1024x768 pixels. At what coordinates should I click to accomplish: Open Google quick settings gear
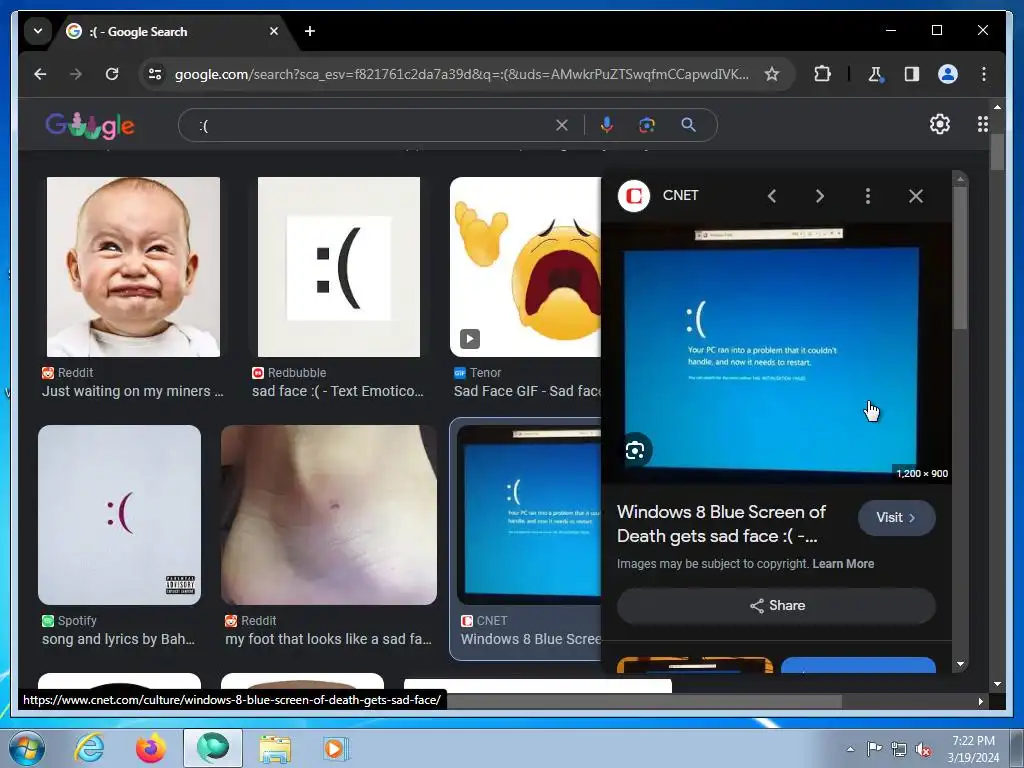940,124
